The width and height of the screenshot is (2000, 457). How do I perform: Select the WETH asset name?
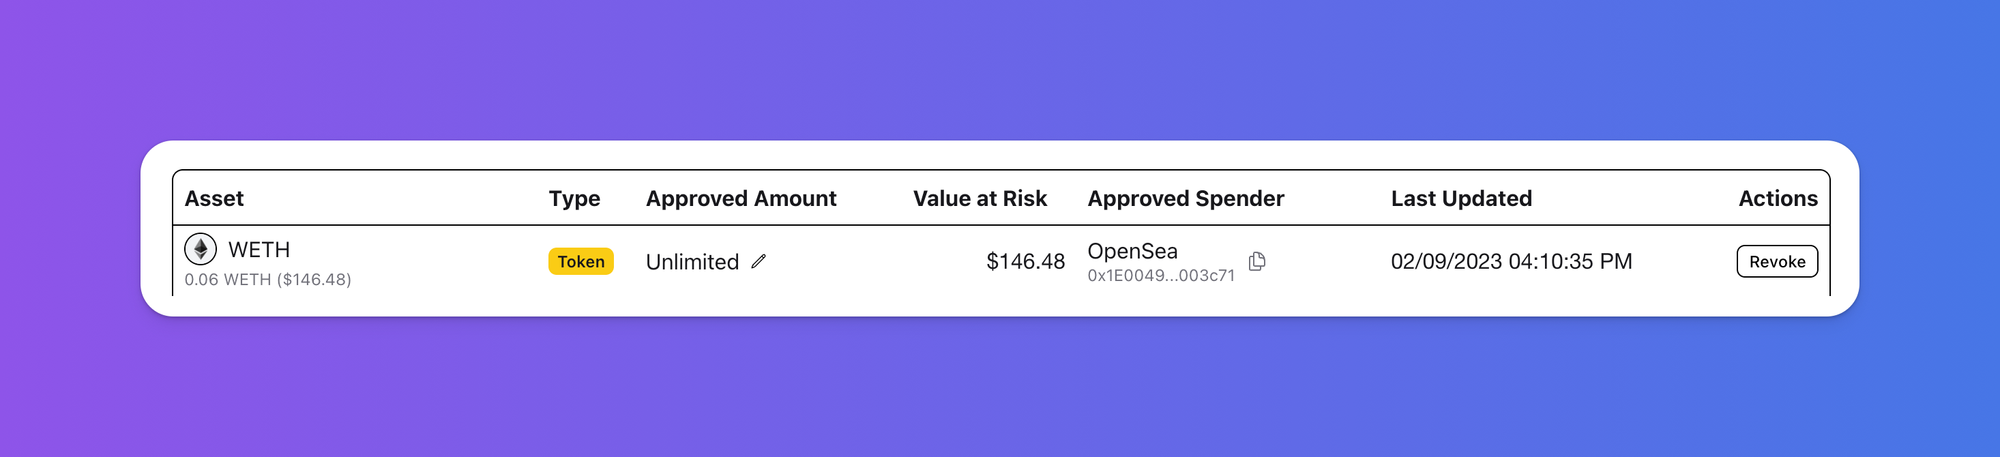pyautogui.click(x=259, y=249)
